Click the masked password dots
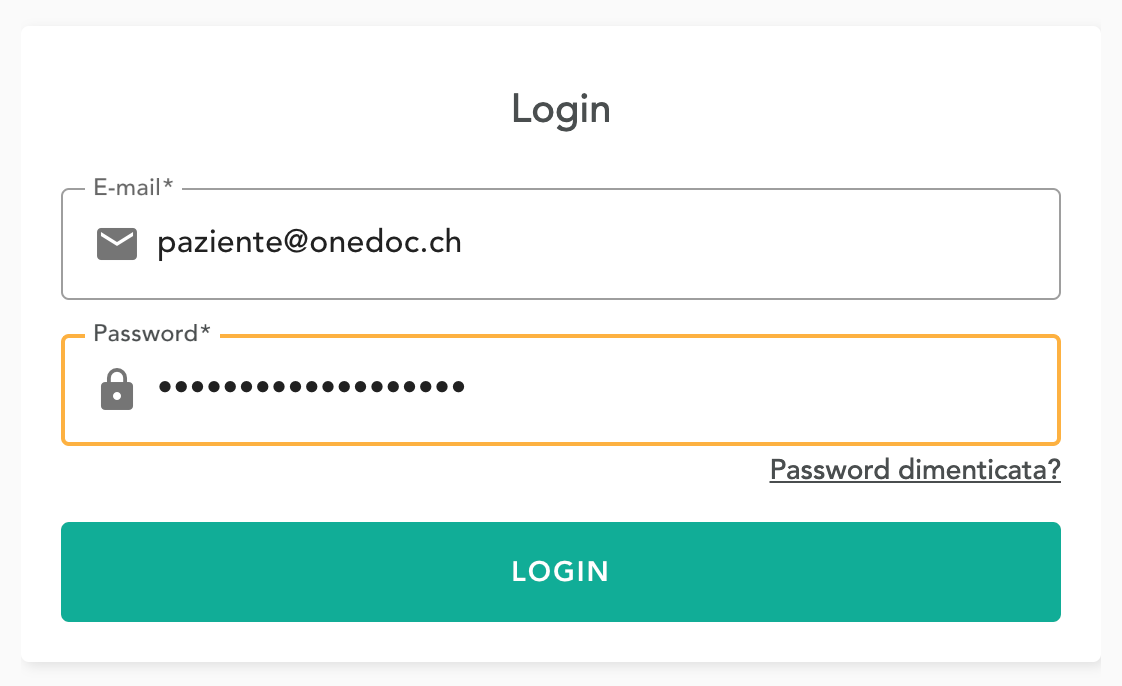Screen dimensions: 1122x686 point(311,387)
